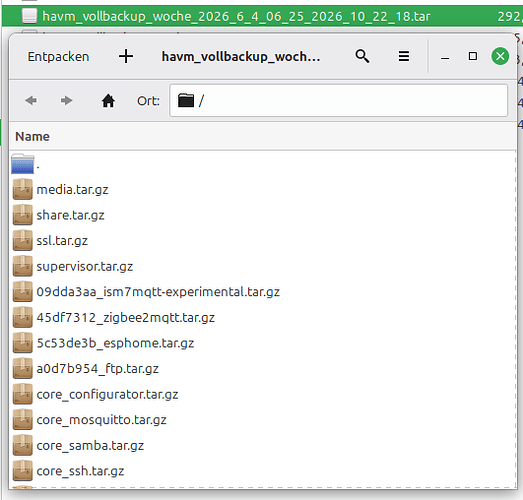This screenshot has width=523, height=500.
Task: Select share.tar.gz file name
Action: [70, 215]
